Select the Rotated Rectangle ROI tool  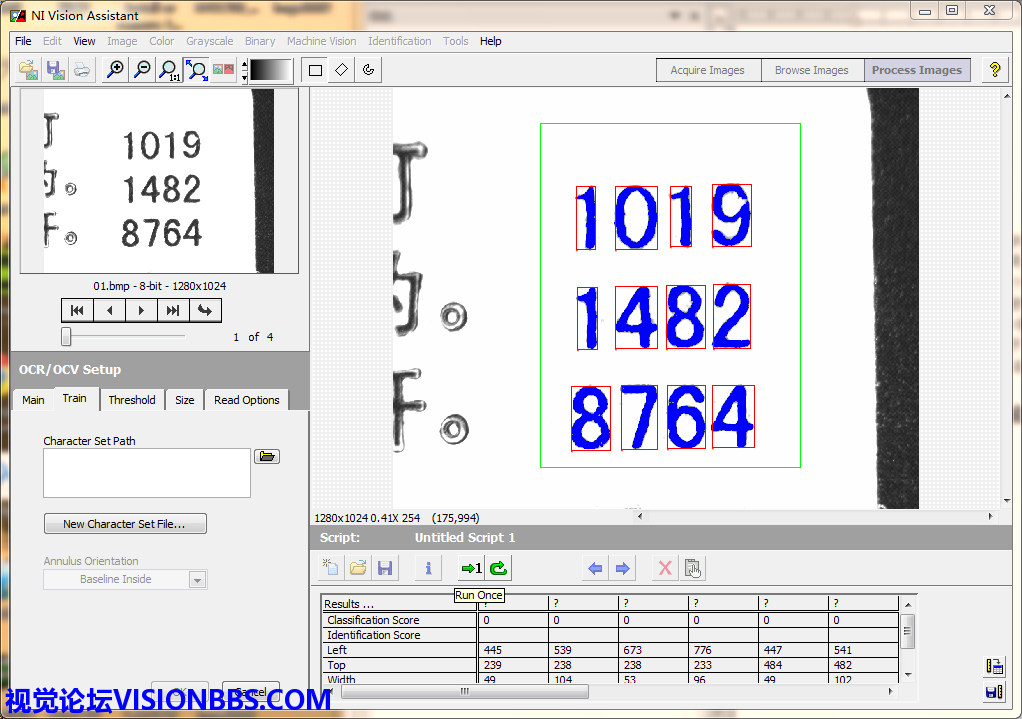coord(342,70)
